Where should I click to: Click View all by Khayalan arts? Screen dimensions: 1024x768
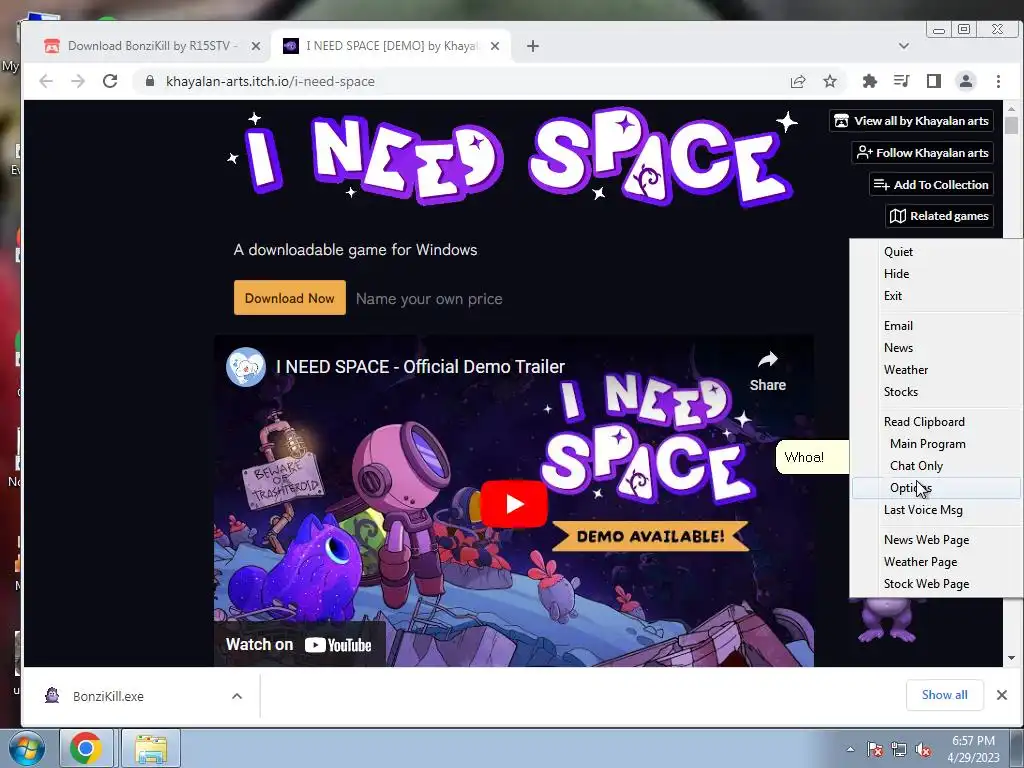(912, 121)
